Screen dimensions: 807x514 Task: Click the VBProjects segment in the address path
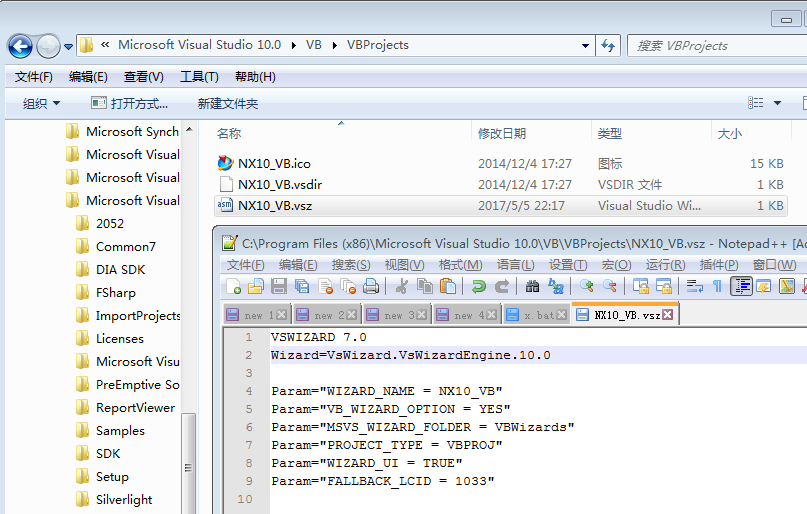(378, 45)
